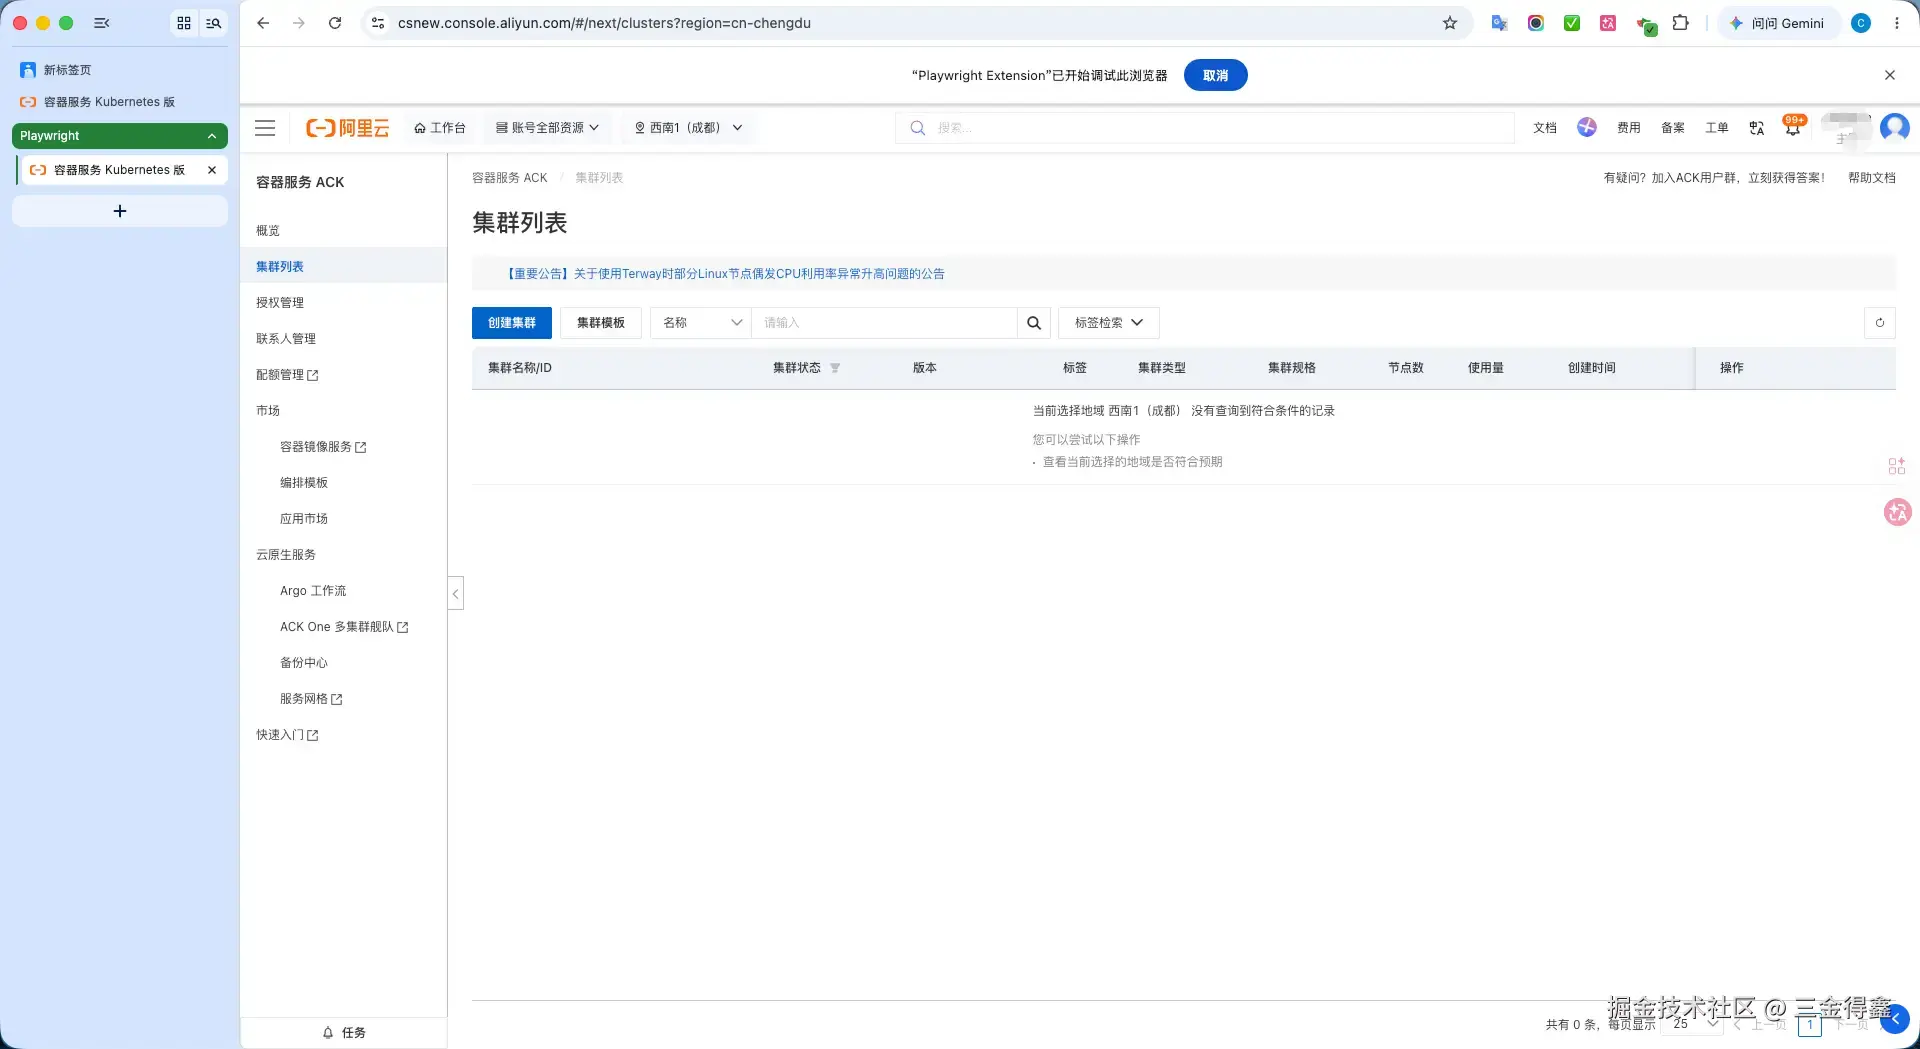Open region selector 西南1（成都）
The height and width of the screenshot is (1049, 1920).
coord(689,128)
